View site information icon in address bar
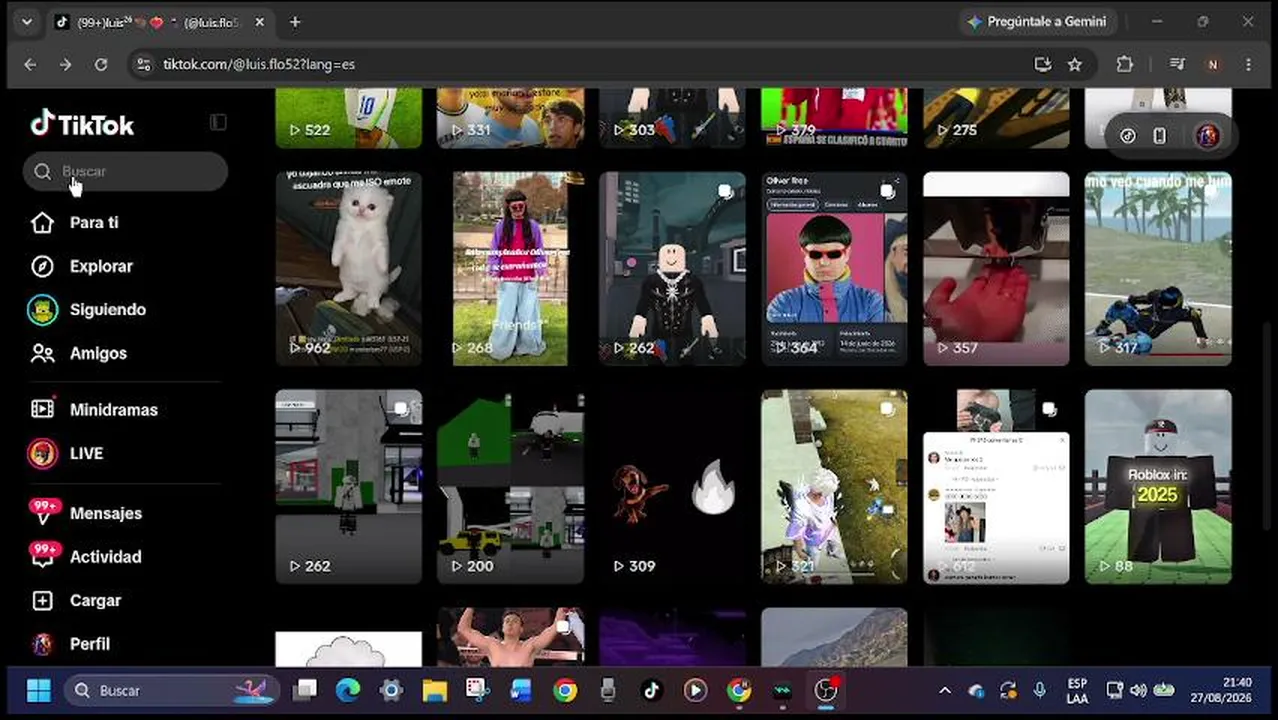1278x720 pixels. [145, 64]
